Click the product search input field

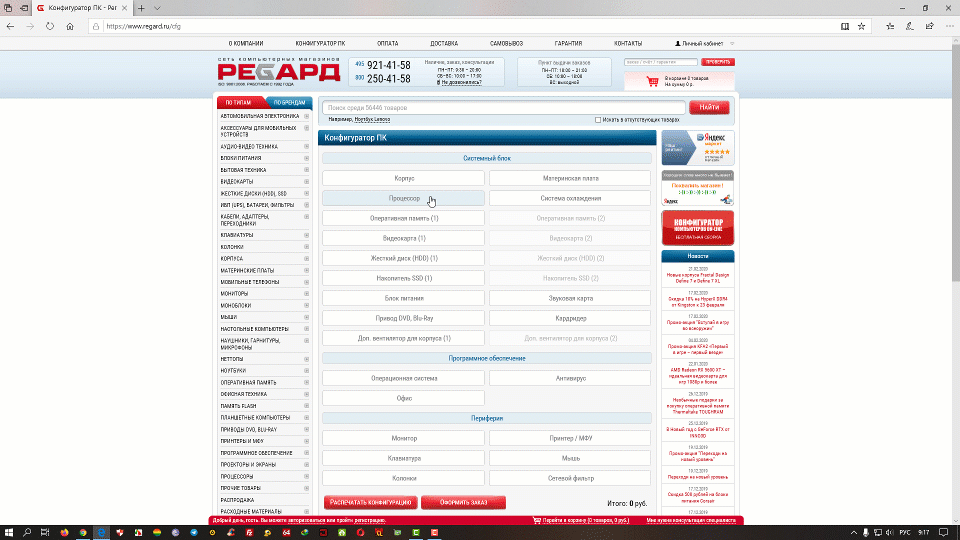(503, 108)
